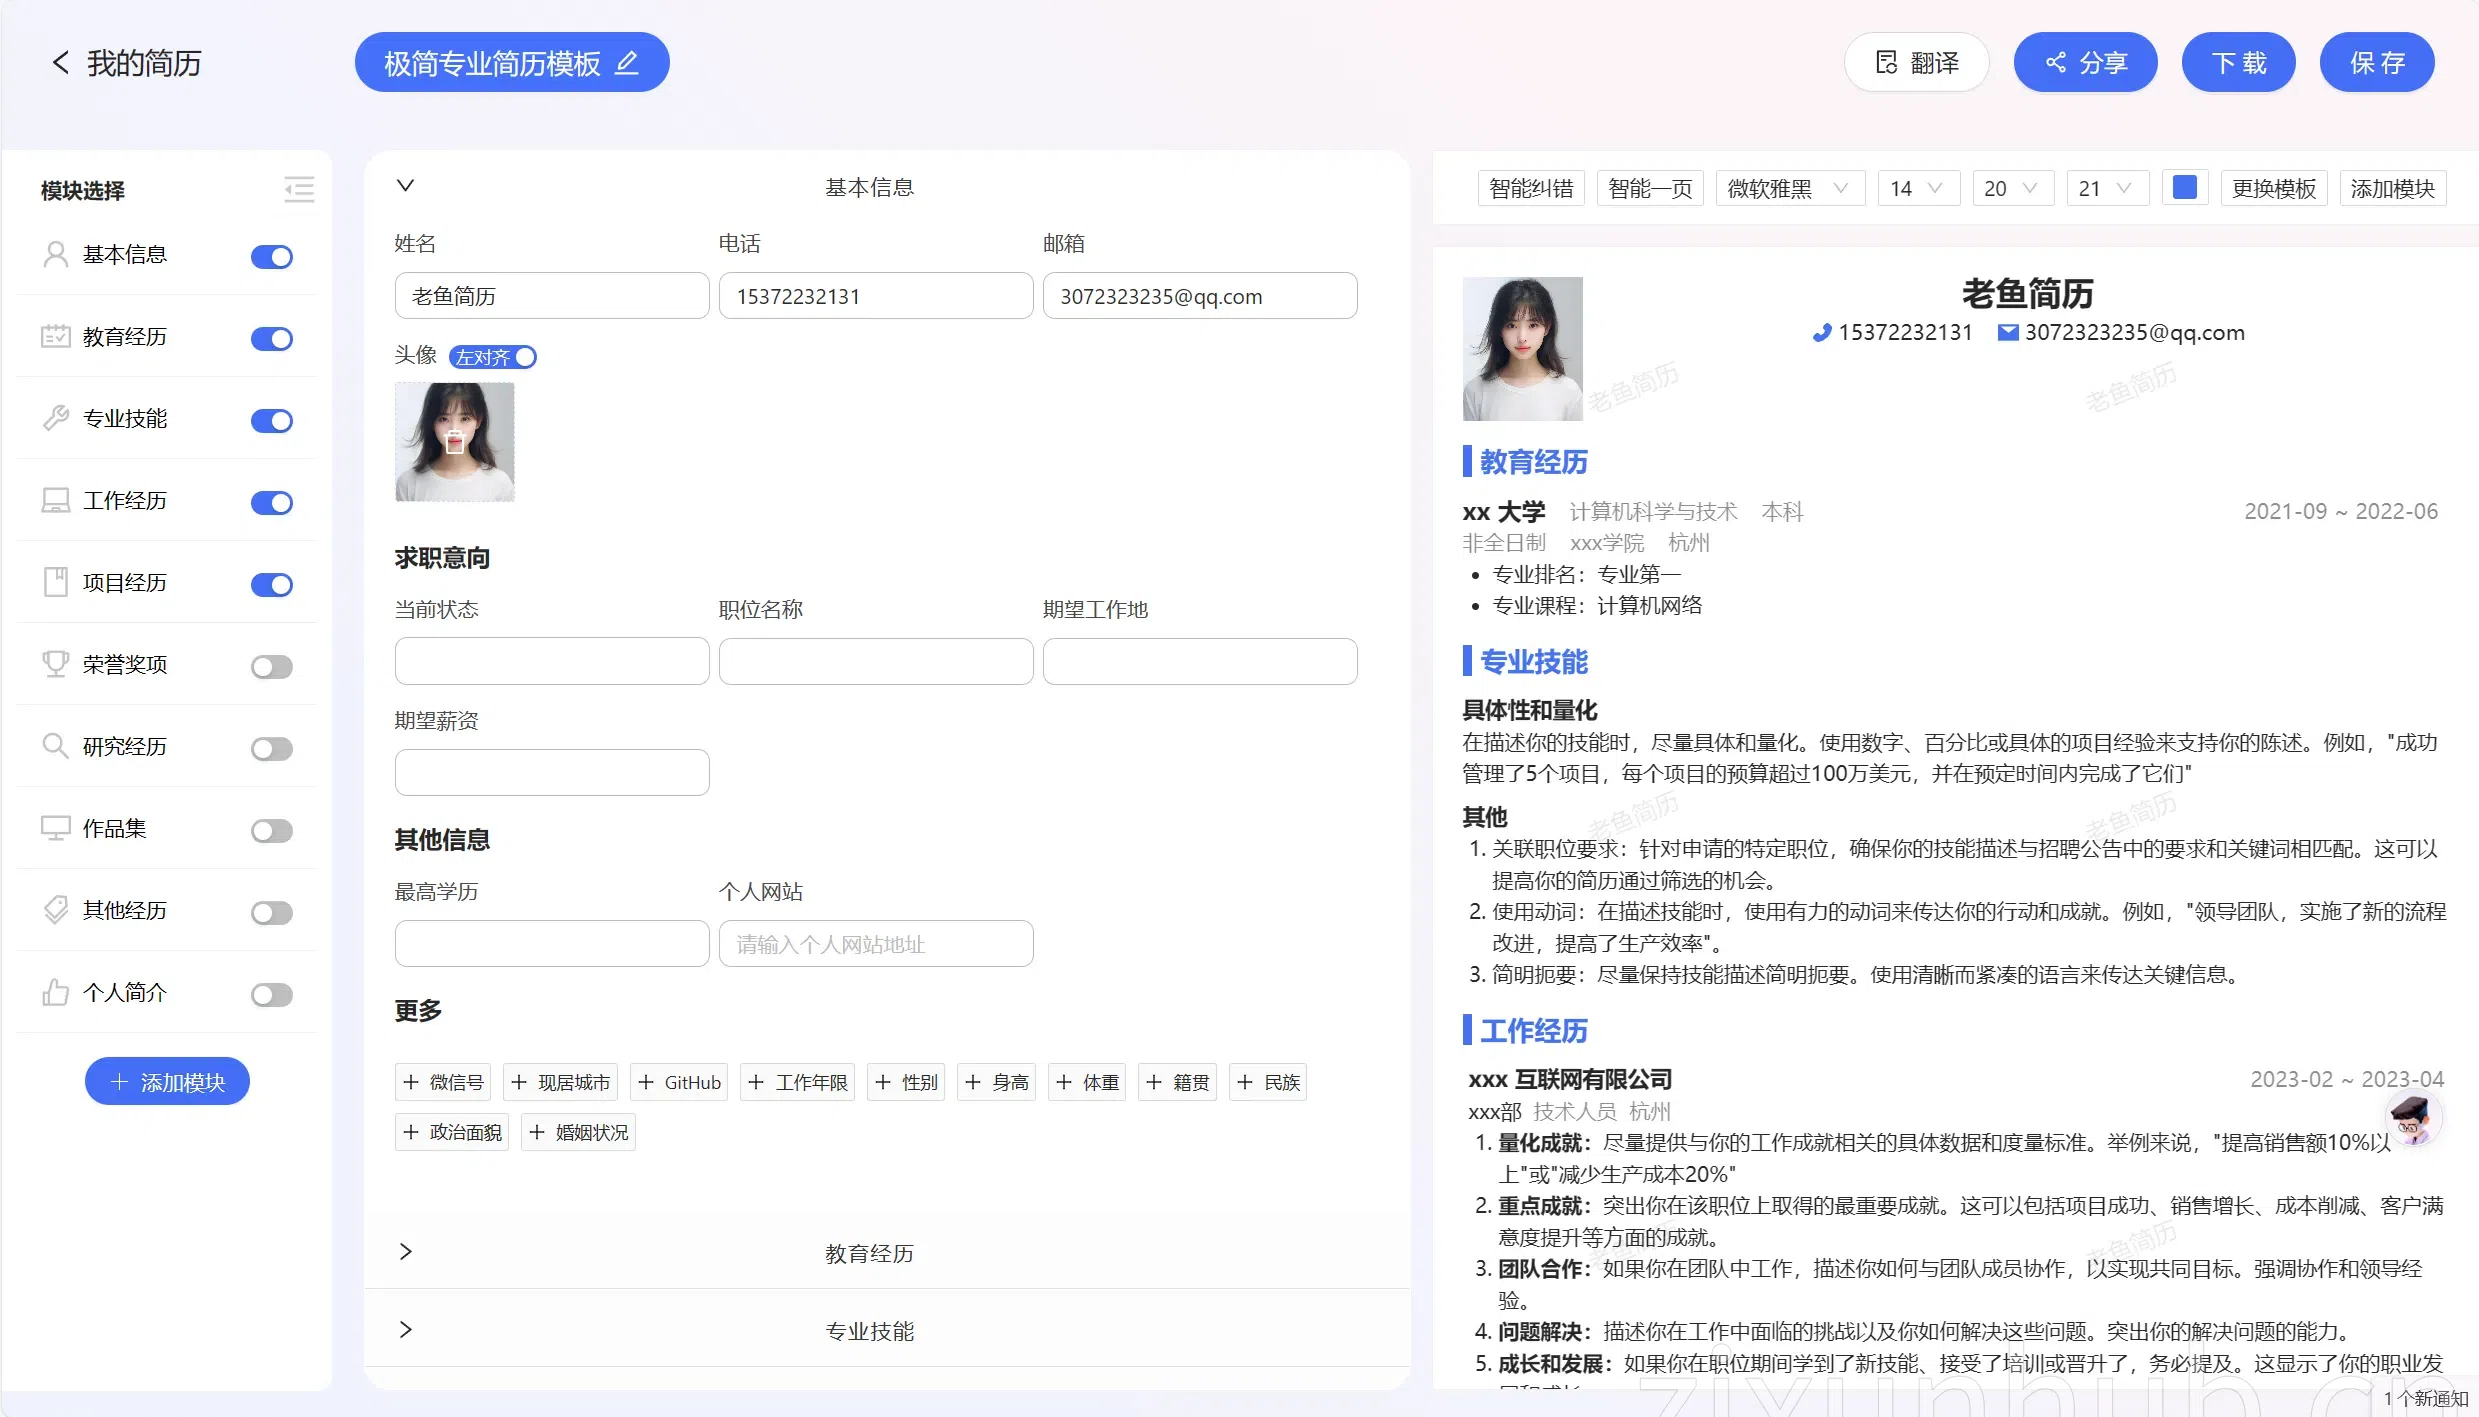Open the 21 spacing dropdown

point(2108,189)
